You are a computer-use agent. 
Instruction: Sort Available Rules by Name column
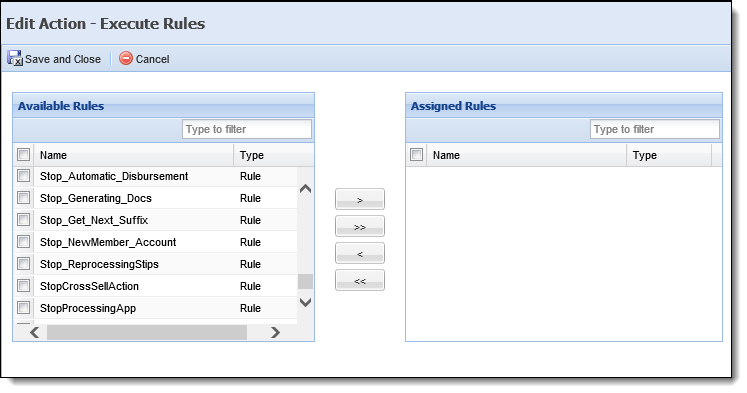(x=134, y=155)
